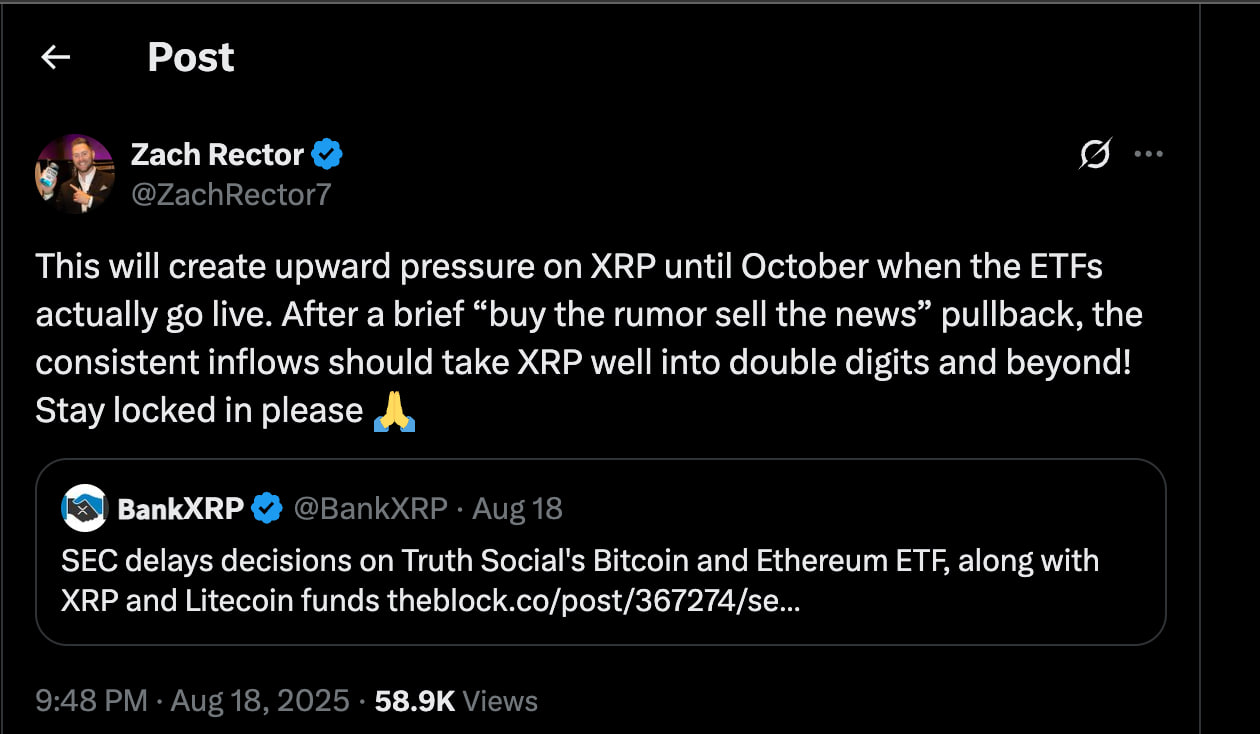Click the @ZachRector7 handle

[231, 193]
